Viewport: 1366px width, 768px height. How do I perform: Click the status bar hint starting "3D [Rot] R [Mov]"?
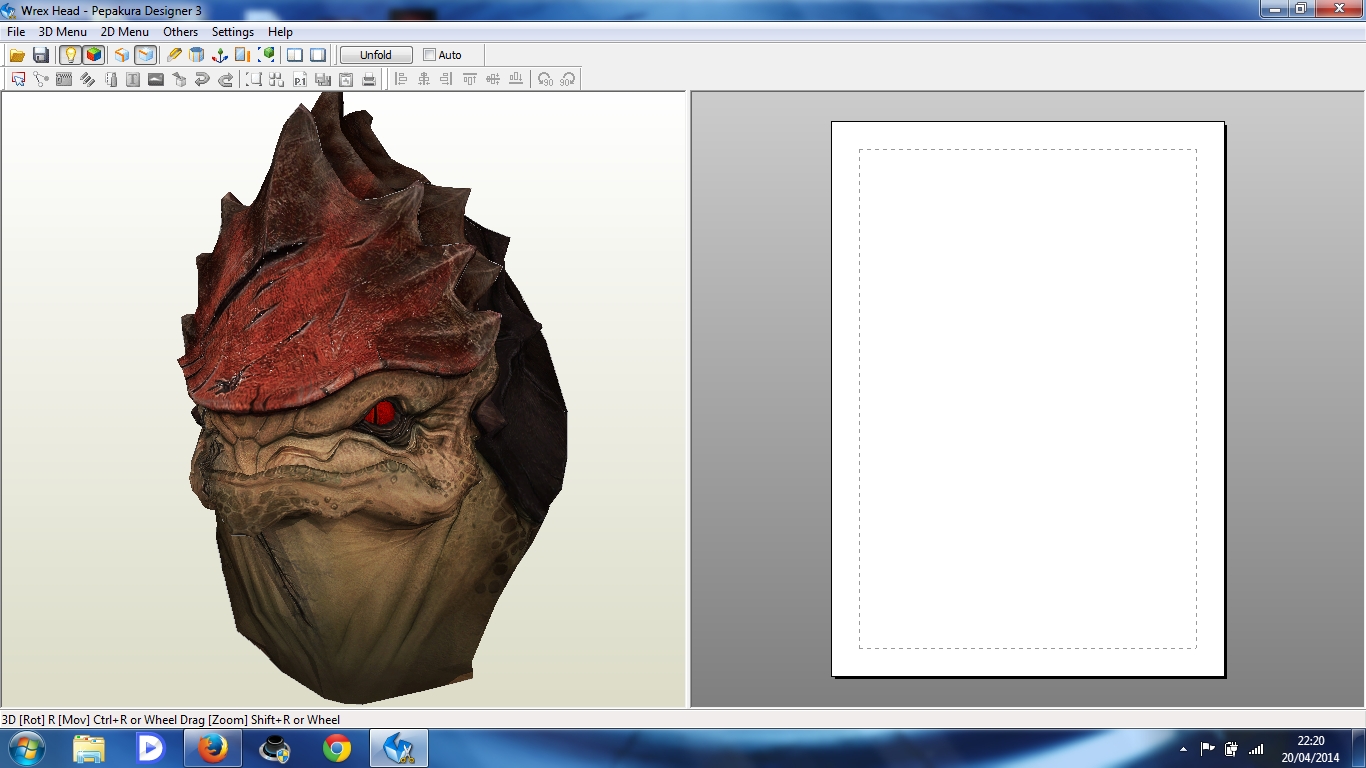[171, 720]
